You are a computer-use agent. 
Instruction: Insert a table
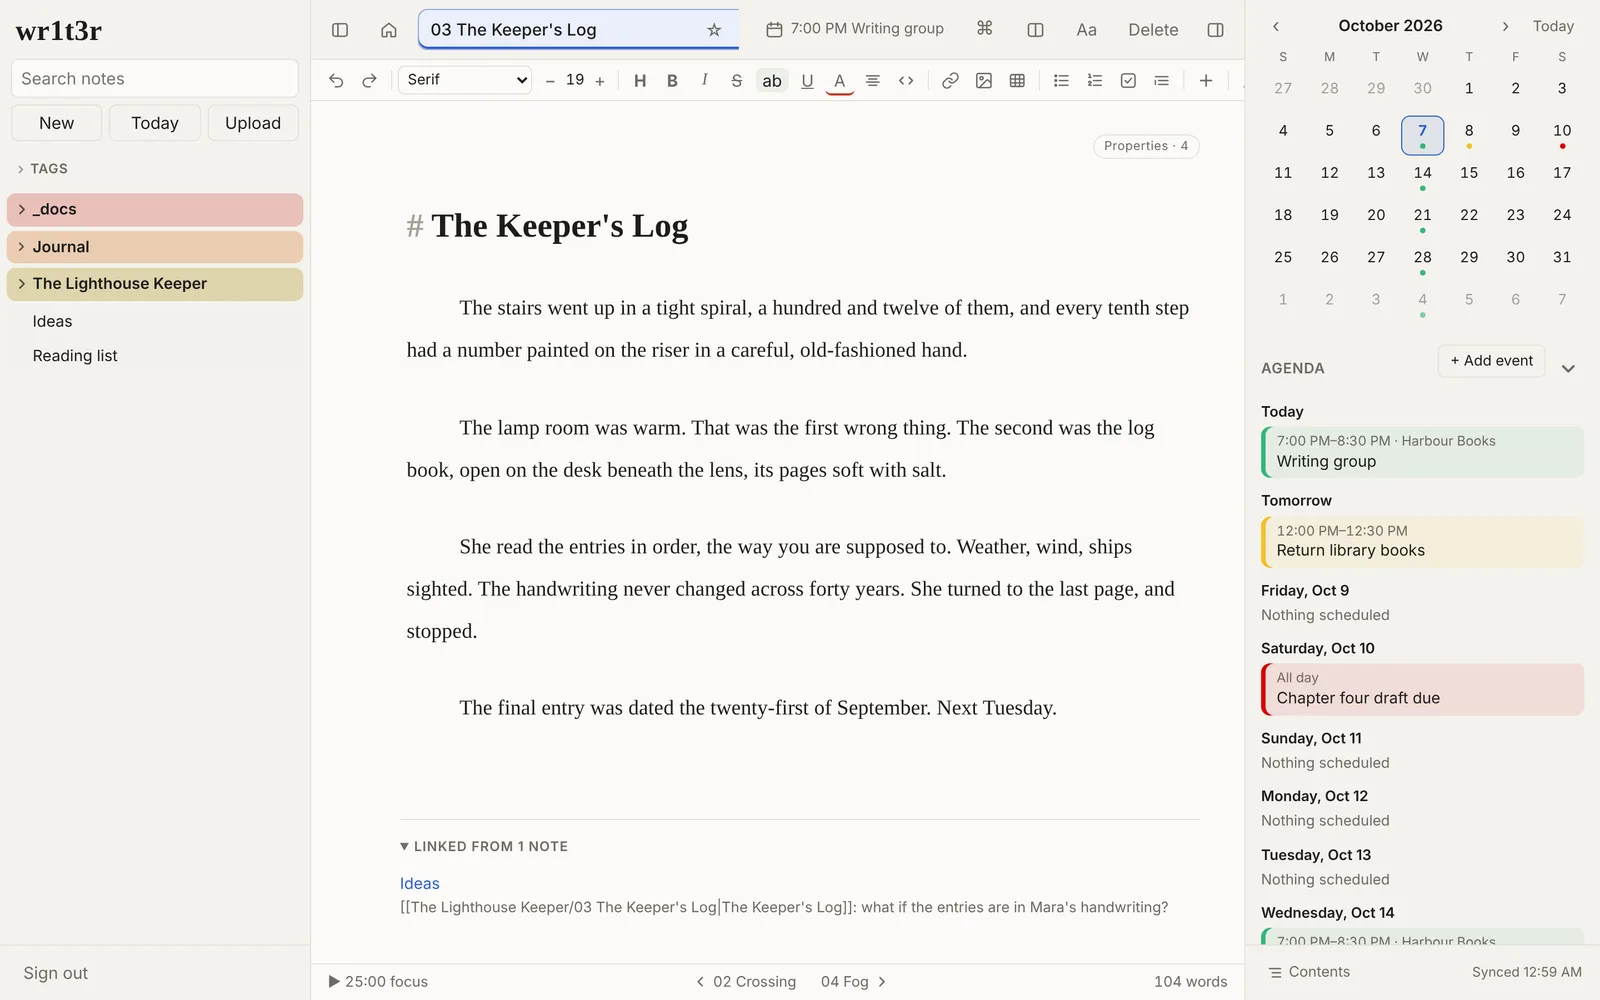click(x=1017, y=81)
